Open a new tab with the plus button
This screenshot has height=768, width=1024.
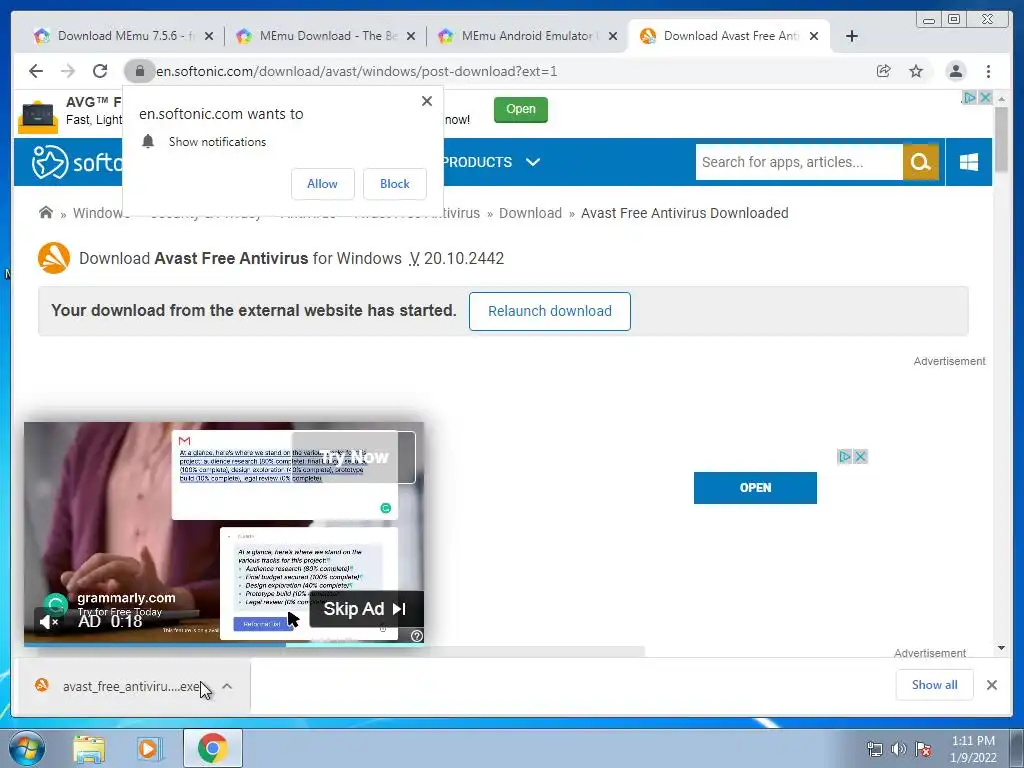tap(852, 36)
